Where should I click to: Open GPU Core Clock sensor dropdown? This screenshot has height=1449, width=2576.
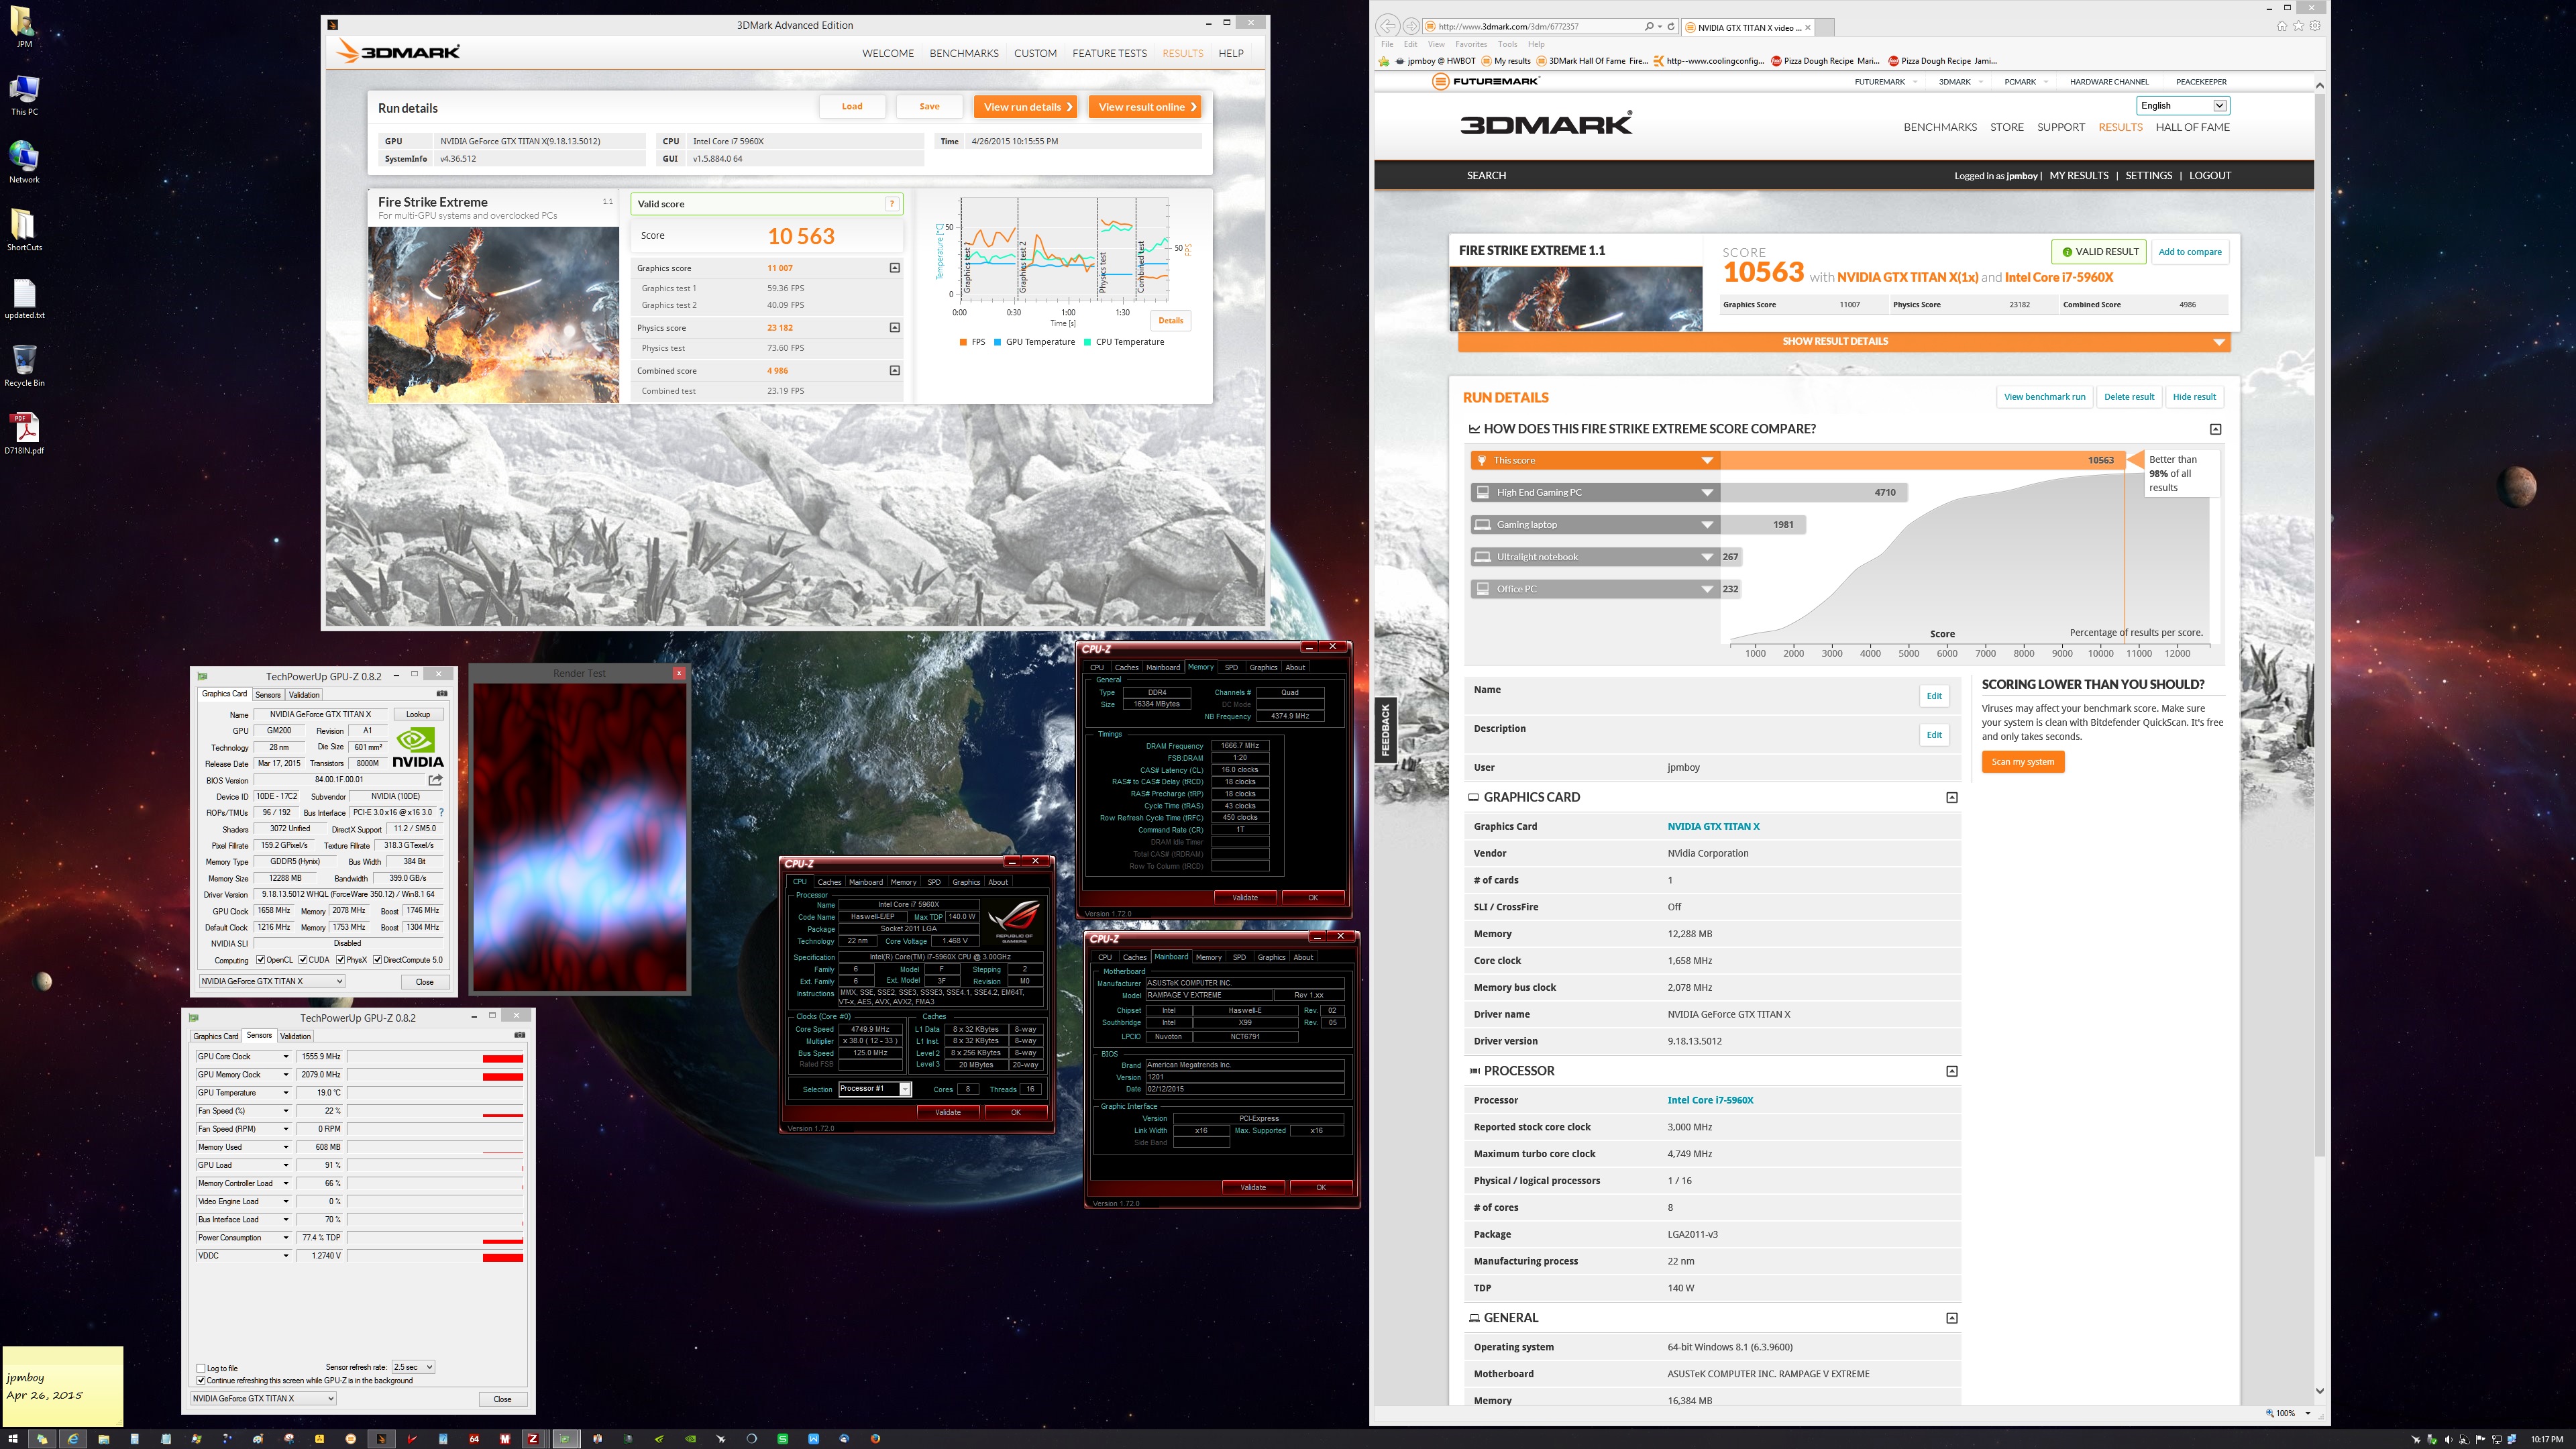tap(285, 1057)
